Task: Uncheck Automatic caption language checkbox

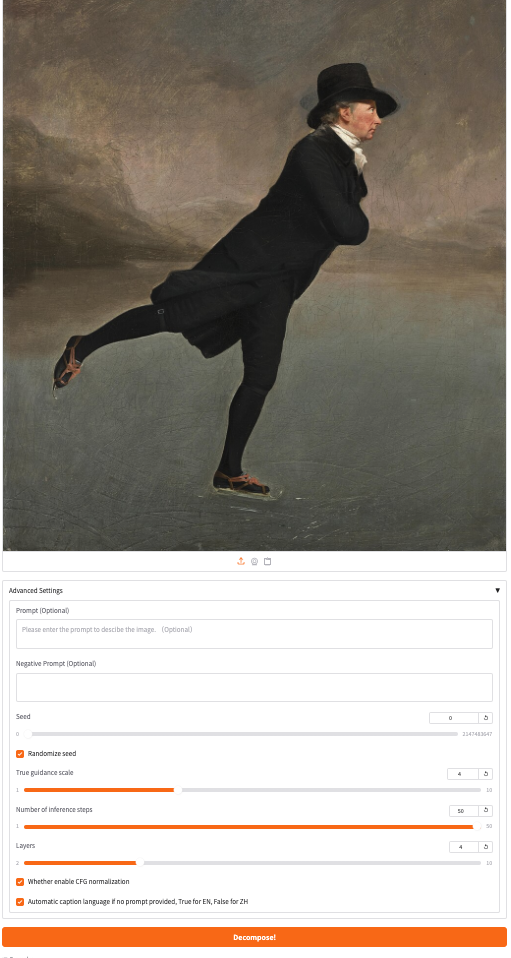Action: 20,902
